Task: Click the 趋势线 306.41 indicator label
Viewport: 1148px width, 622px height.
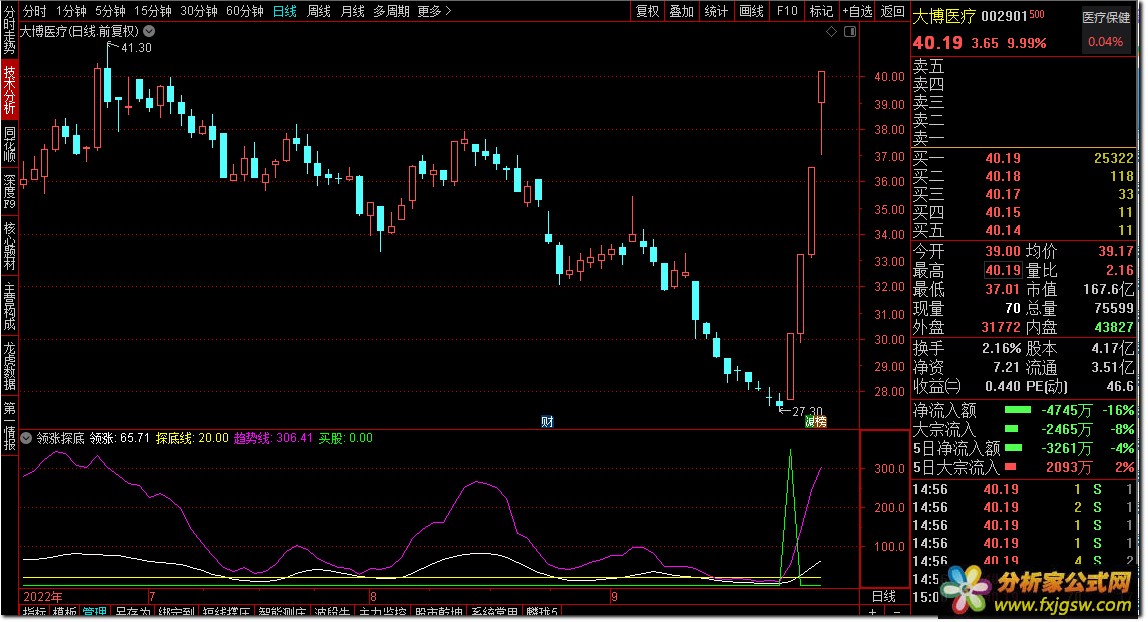Action: (x=273, y=438)
